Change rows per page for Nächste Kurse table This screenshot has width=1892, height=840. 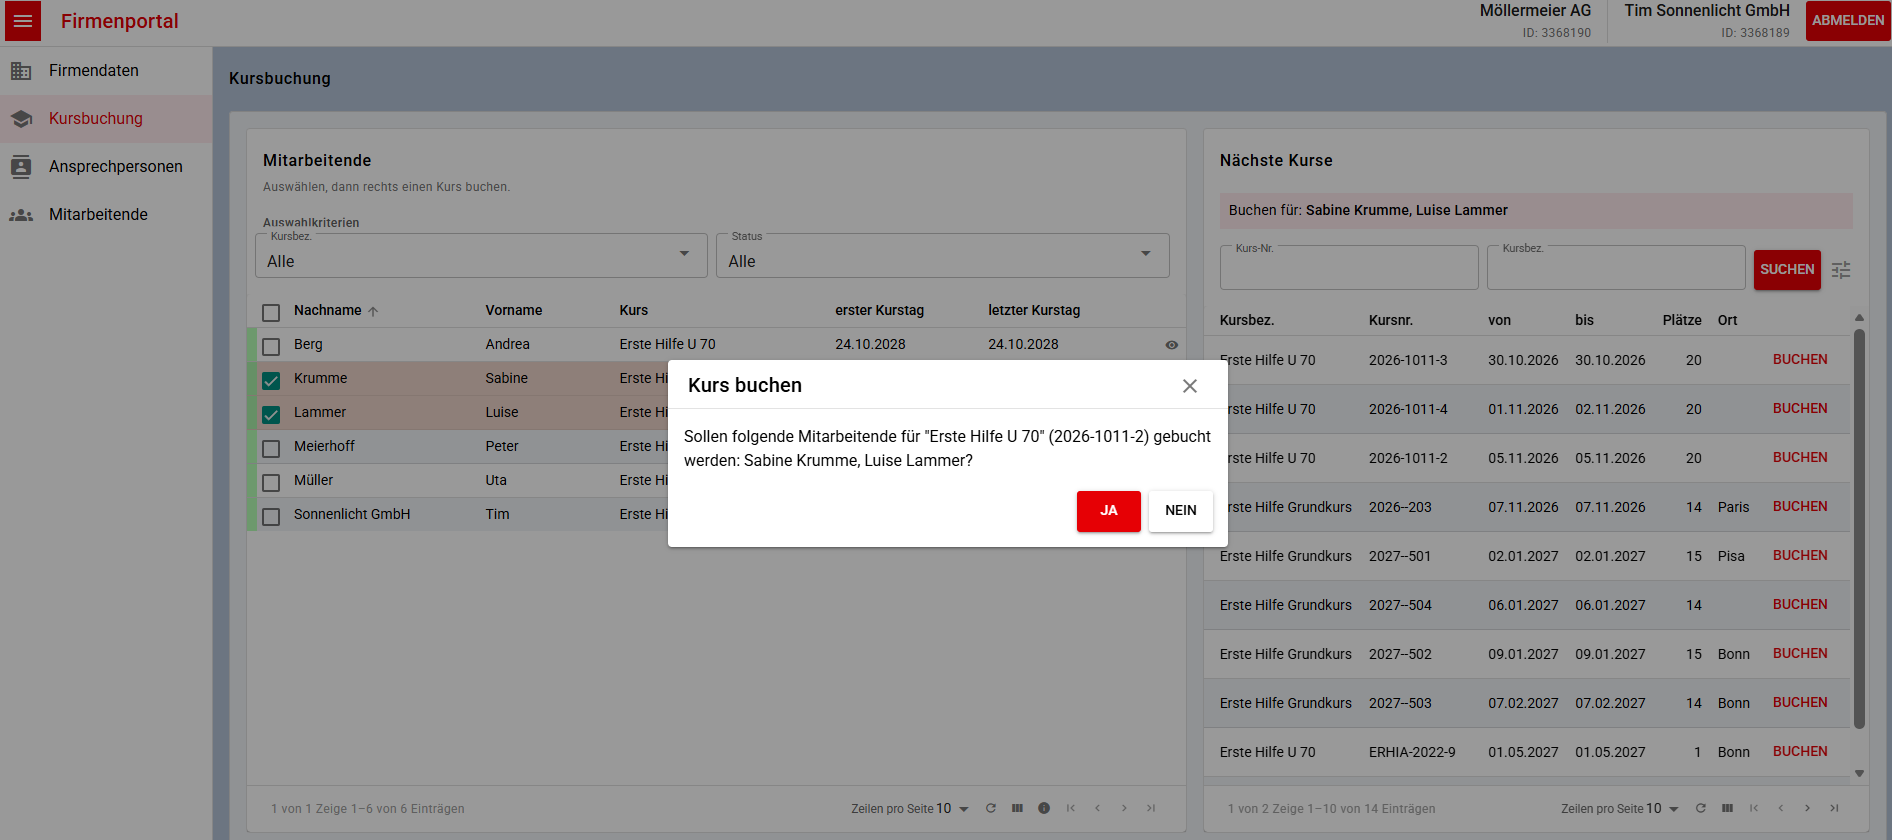click(1663, 808)
